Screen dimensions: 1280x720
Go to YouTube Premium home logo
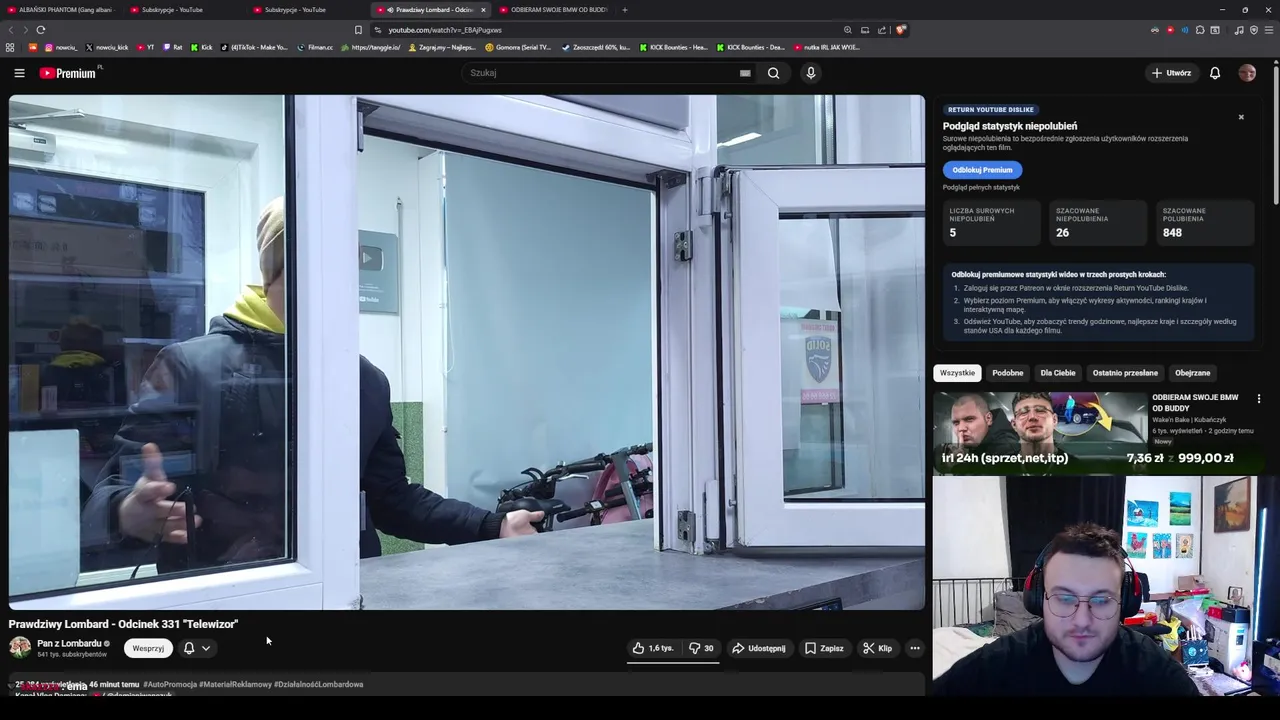pos(70,73)
